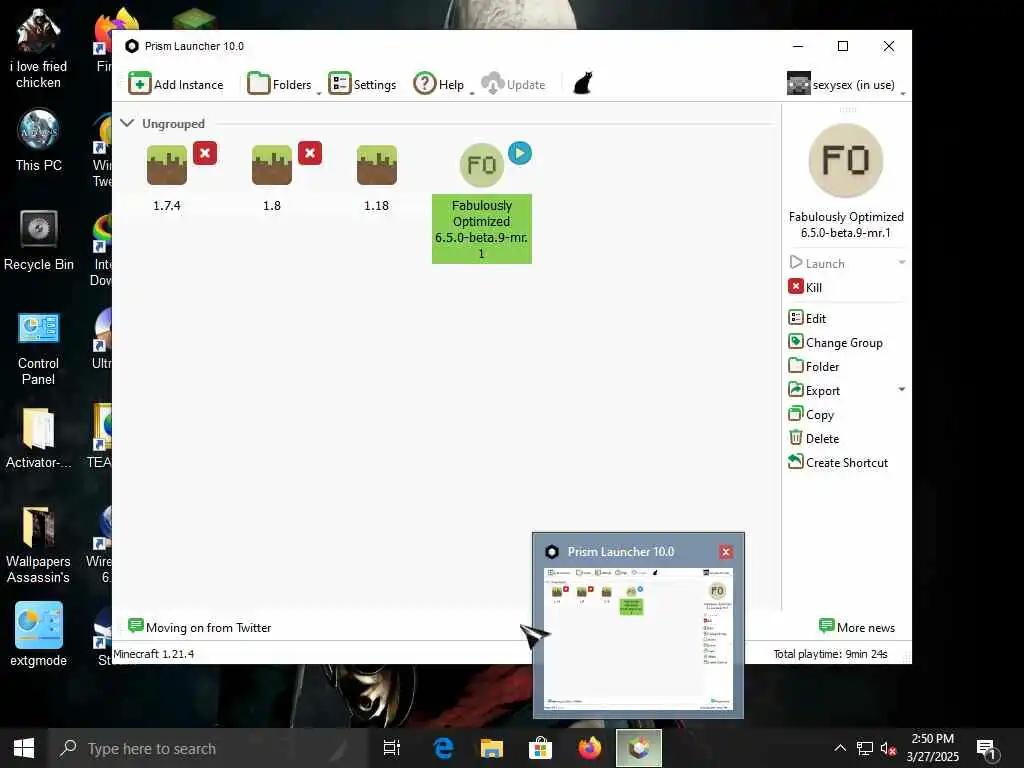Select the 1.7.4 instance icon

[167, 165]
